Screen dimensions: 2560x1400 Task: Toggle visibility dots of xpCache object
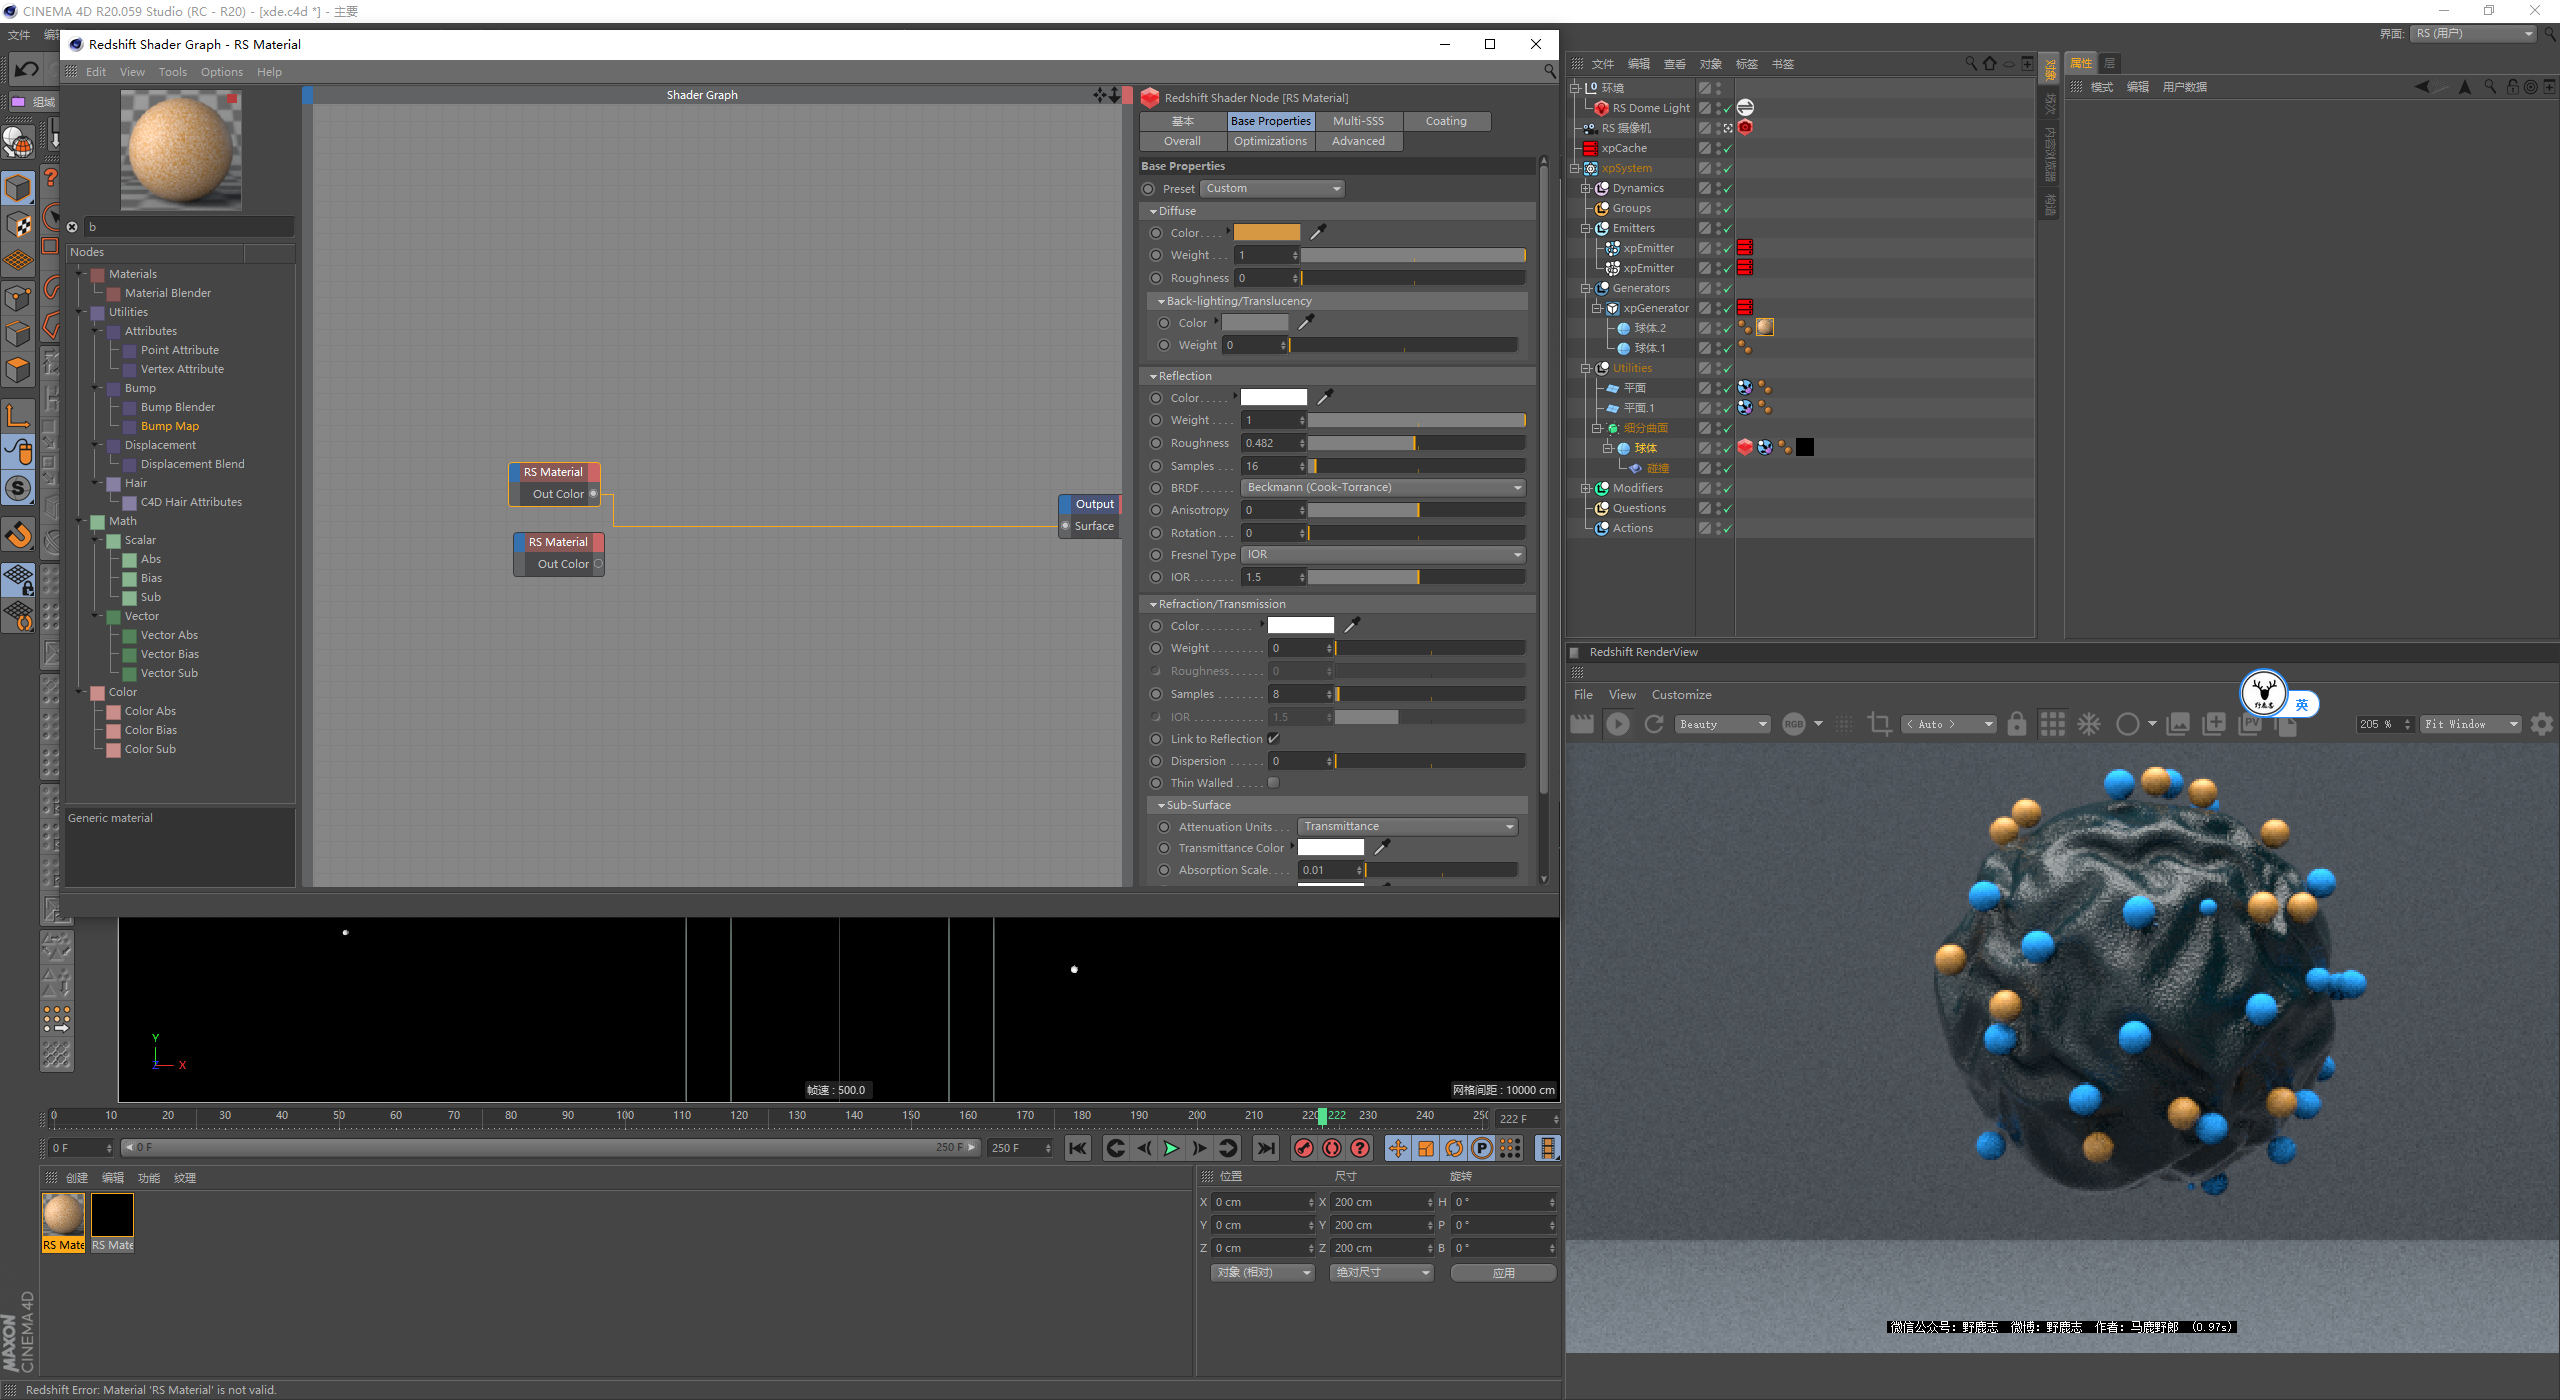coord(1718,148)
